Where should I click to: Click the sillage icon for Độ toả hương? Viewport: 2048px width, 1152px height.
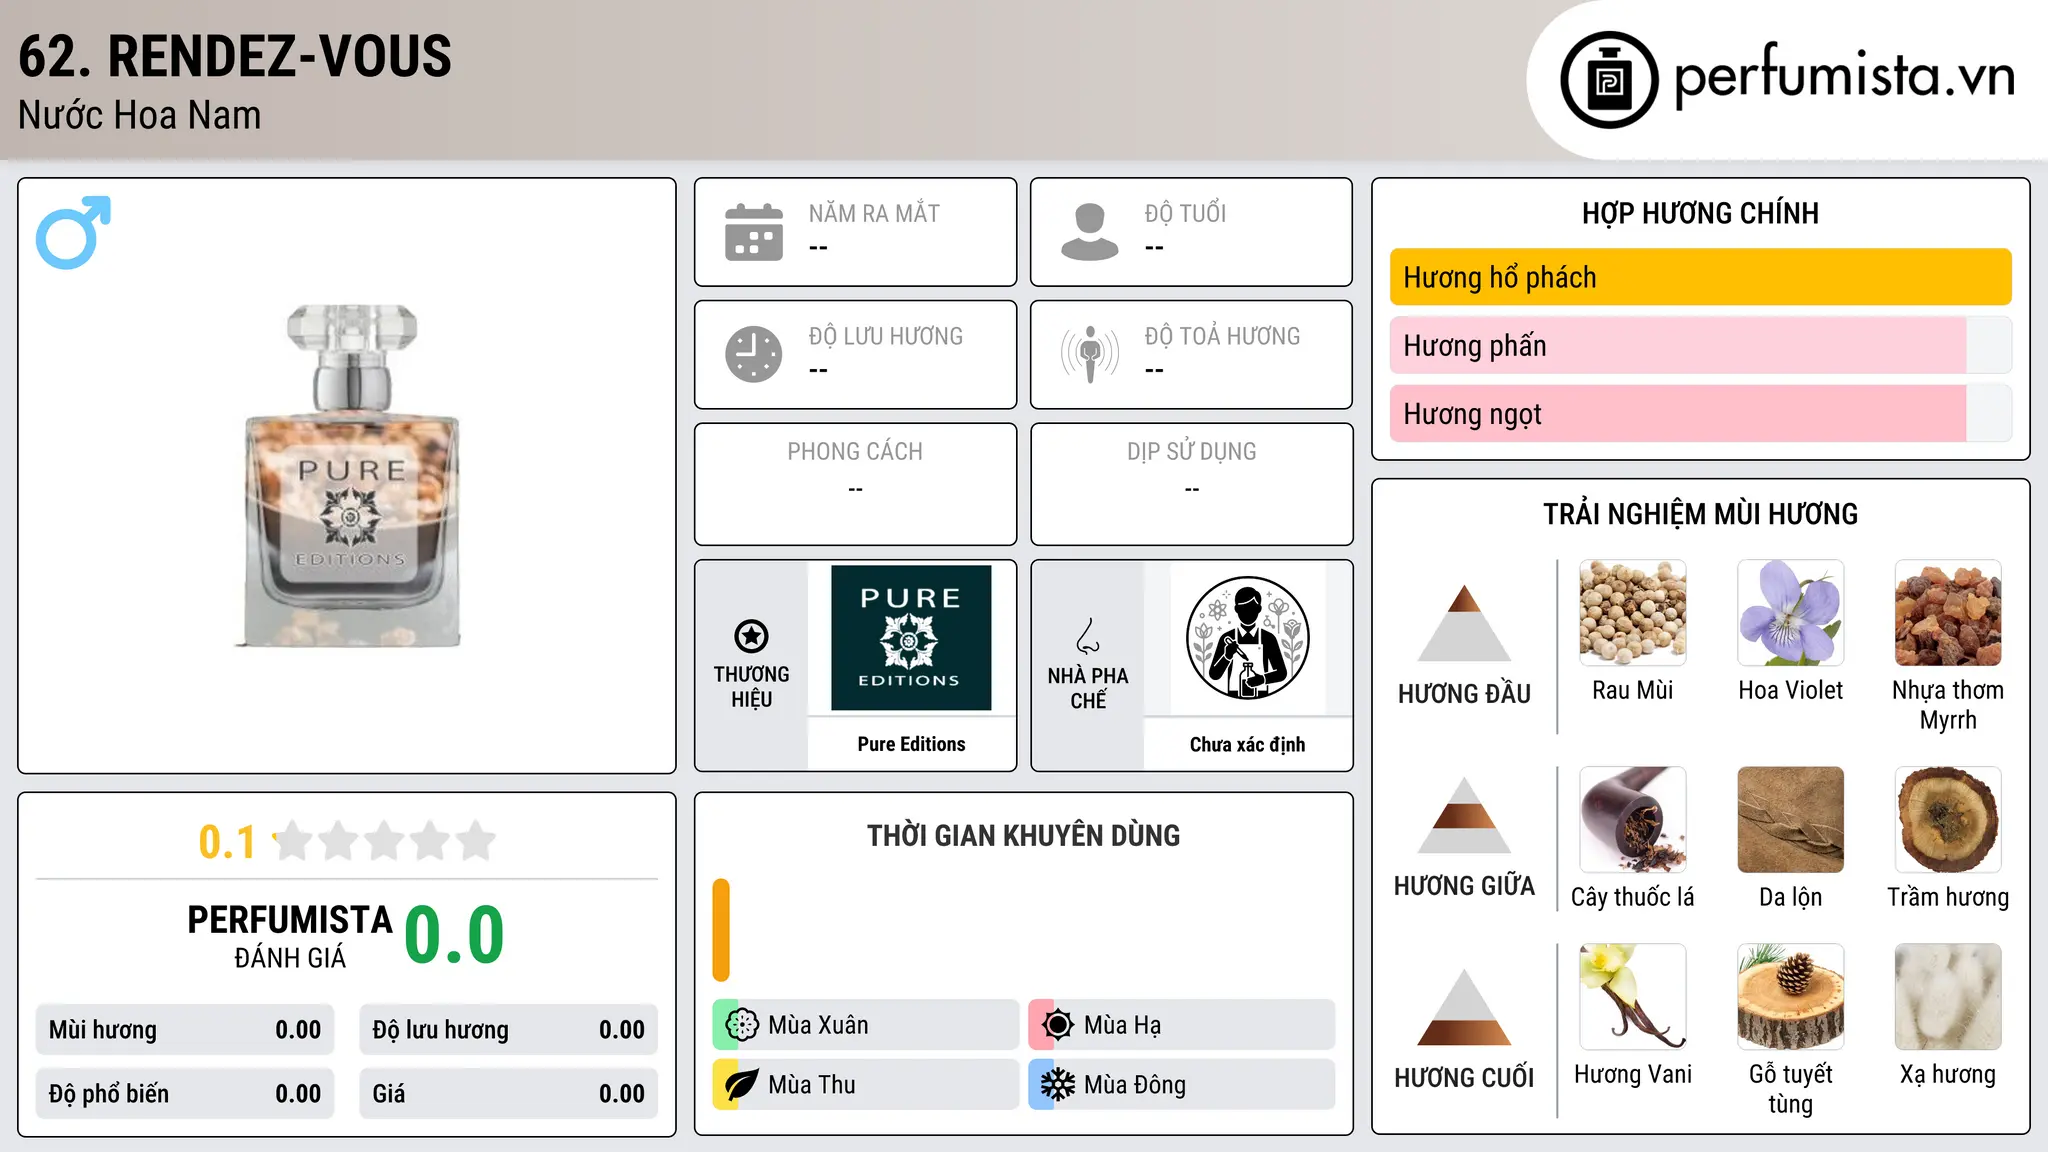pyautogui.click(x=1090, y=354)
